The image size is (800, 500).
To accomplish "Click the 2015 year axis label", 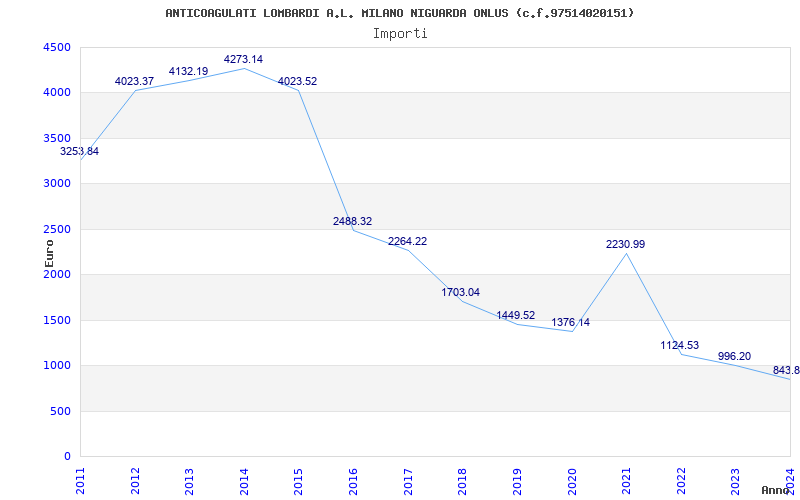I will (x=299, y=481).
